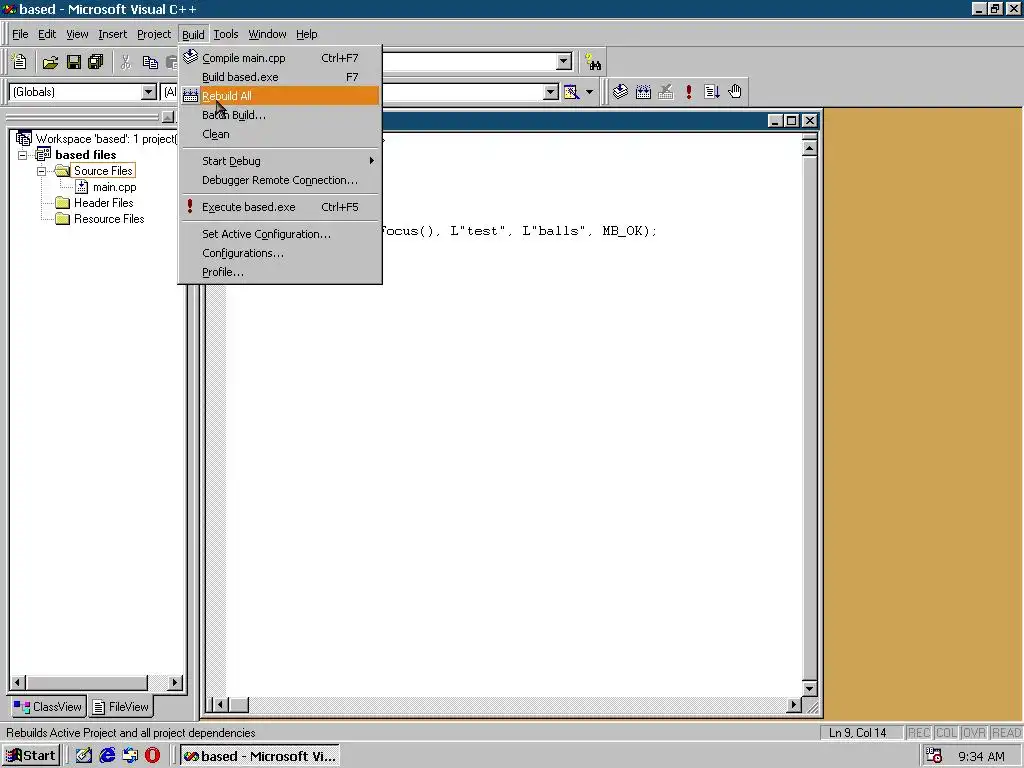Select Rebuild All in the Build menu
This screenshot has height=768, width=1024.
coord(281,96)
